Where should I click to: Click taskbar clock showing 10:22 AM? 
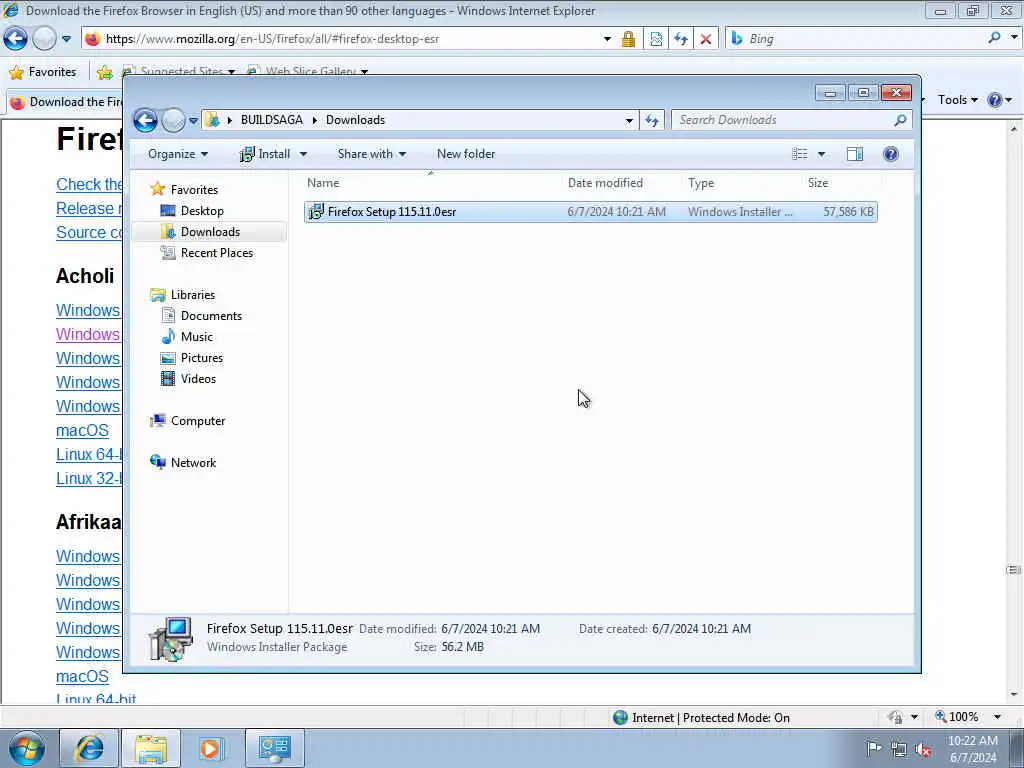[972, 749]
